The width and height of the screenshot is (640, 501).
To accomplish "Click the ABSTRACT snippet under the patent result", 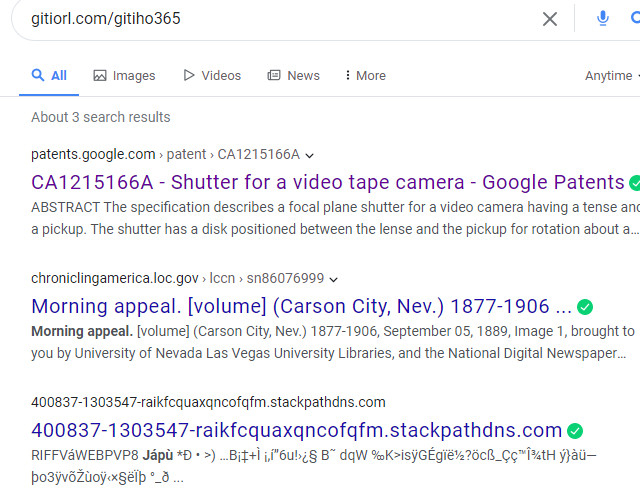I will coord(336,218).
